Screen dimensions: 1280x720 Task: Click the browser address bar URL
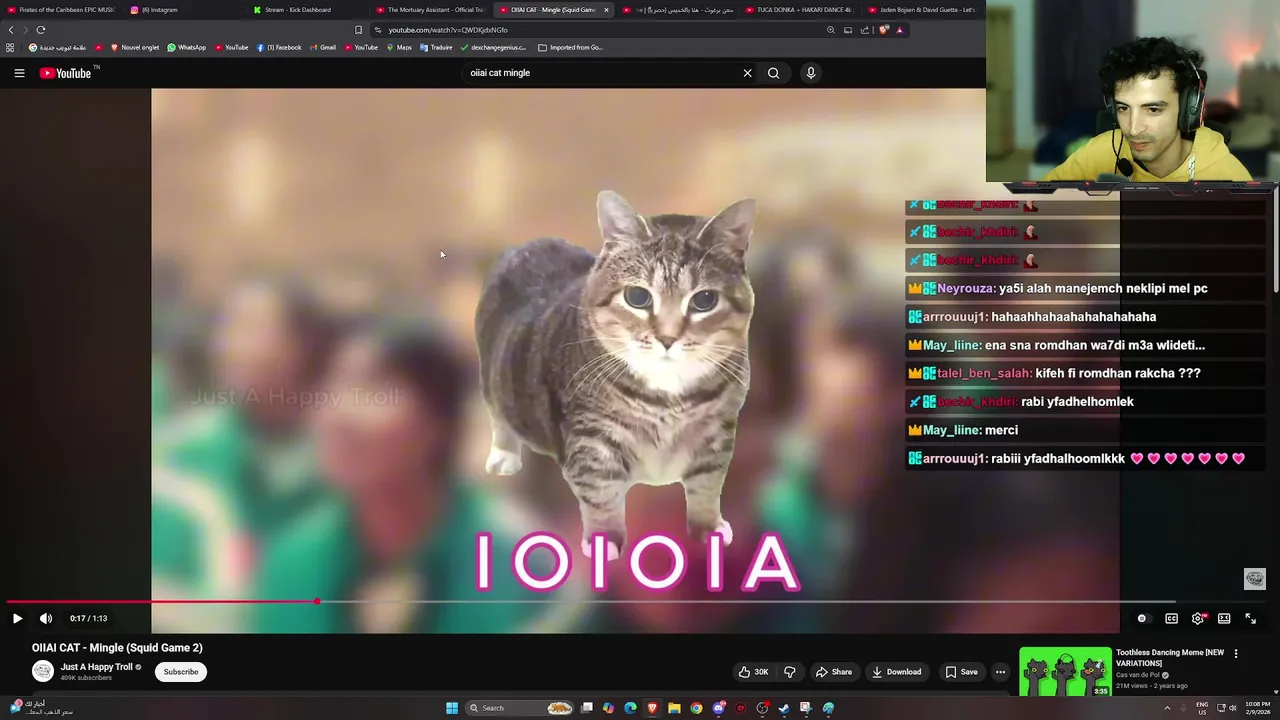[x=448, y=30]
